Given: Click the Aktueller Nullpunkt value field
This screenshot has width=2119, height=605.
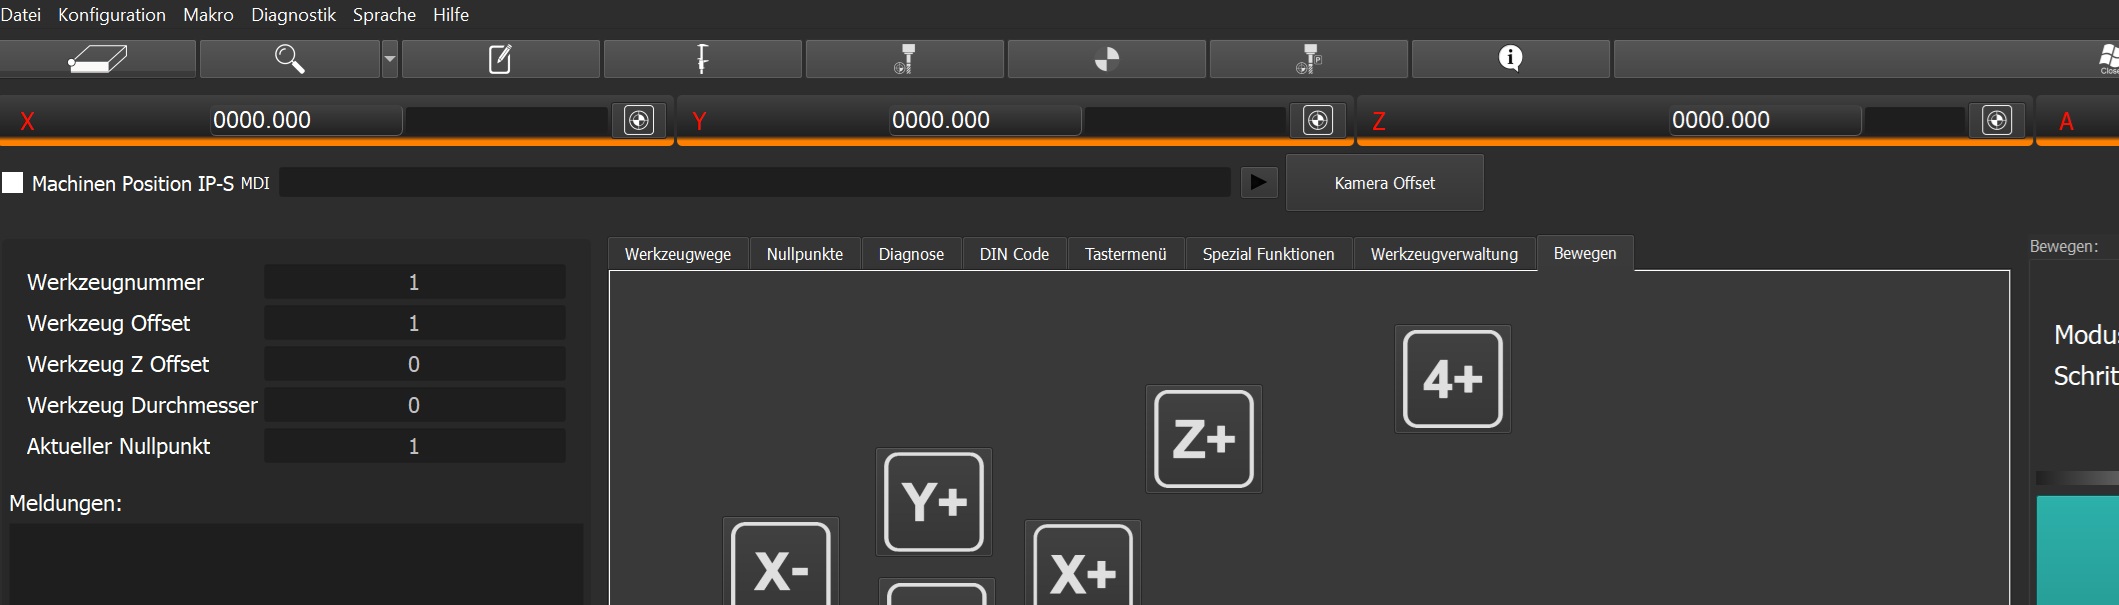Looking at the screenshot, I should (x=414, y=446).
